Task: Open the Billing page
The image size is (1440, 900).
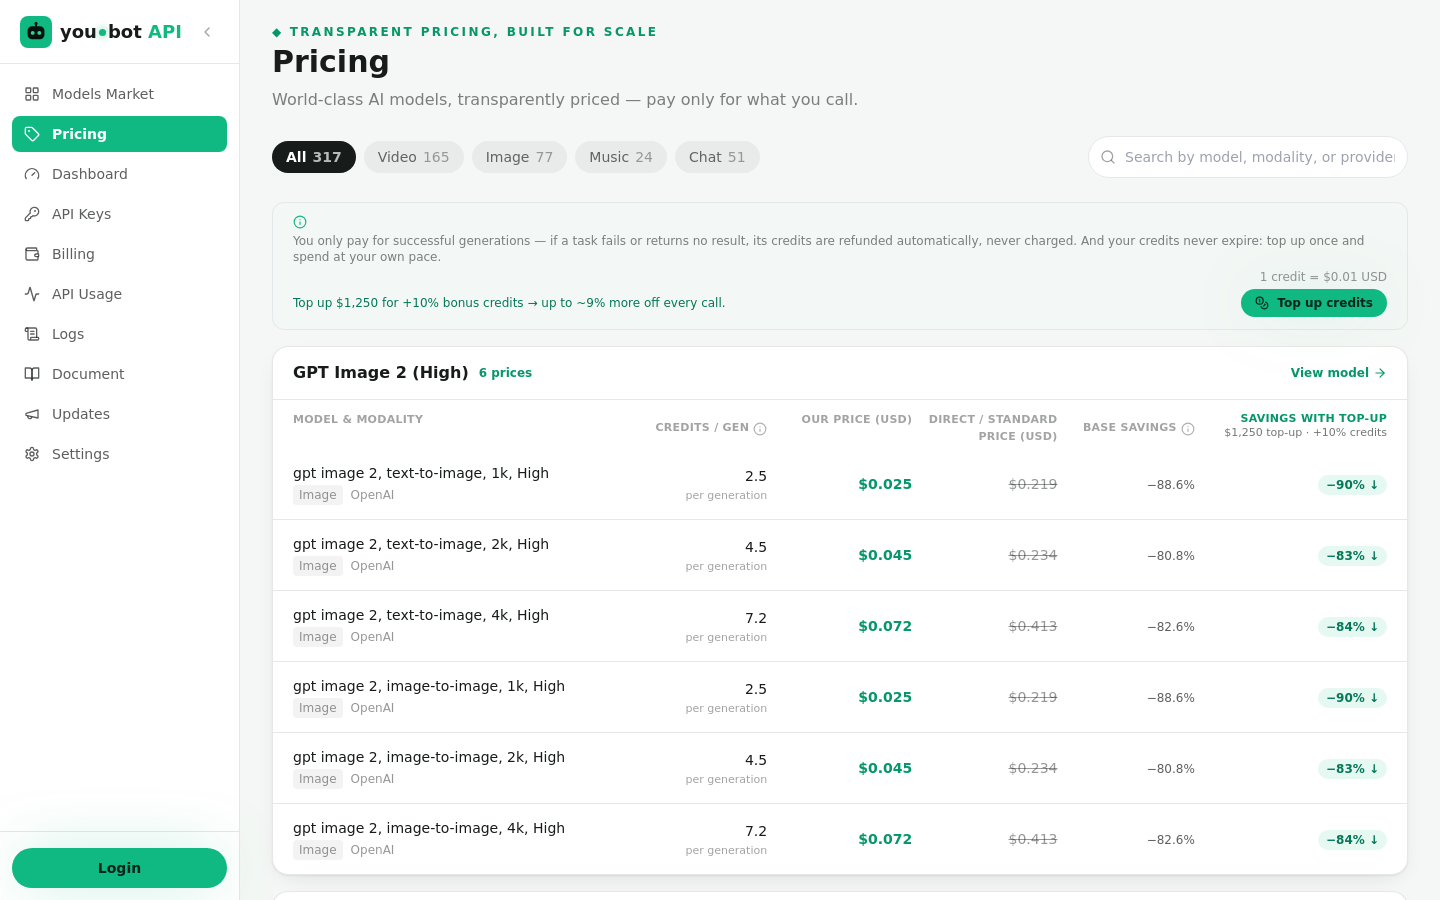Action: click(x=119, y=254)
